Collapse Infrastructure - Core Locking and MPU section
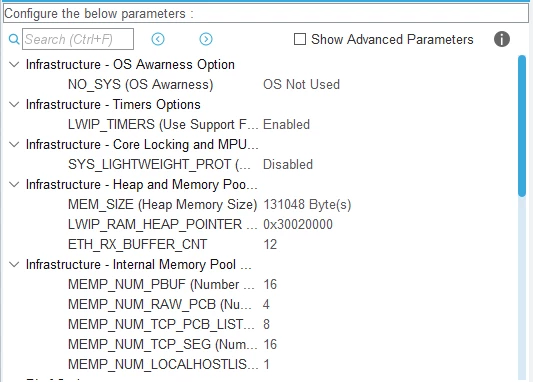The height and width of the screenshot is (382, 533). (14, 144)
